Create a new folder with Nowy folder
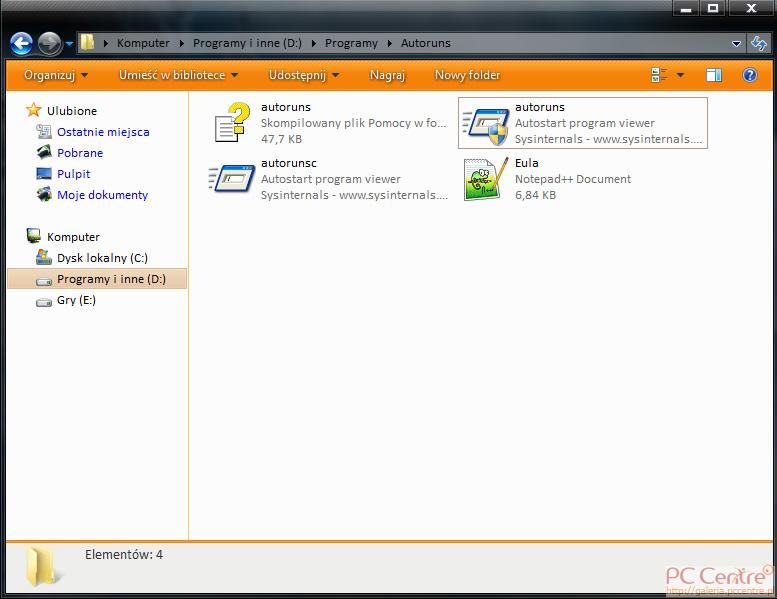 467,75
